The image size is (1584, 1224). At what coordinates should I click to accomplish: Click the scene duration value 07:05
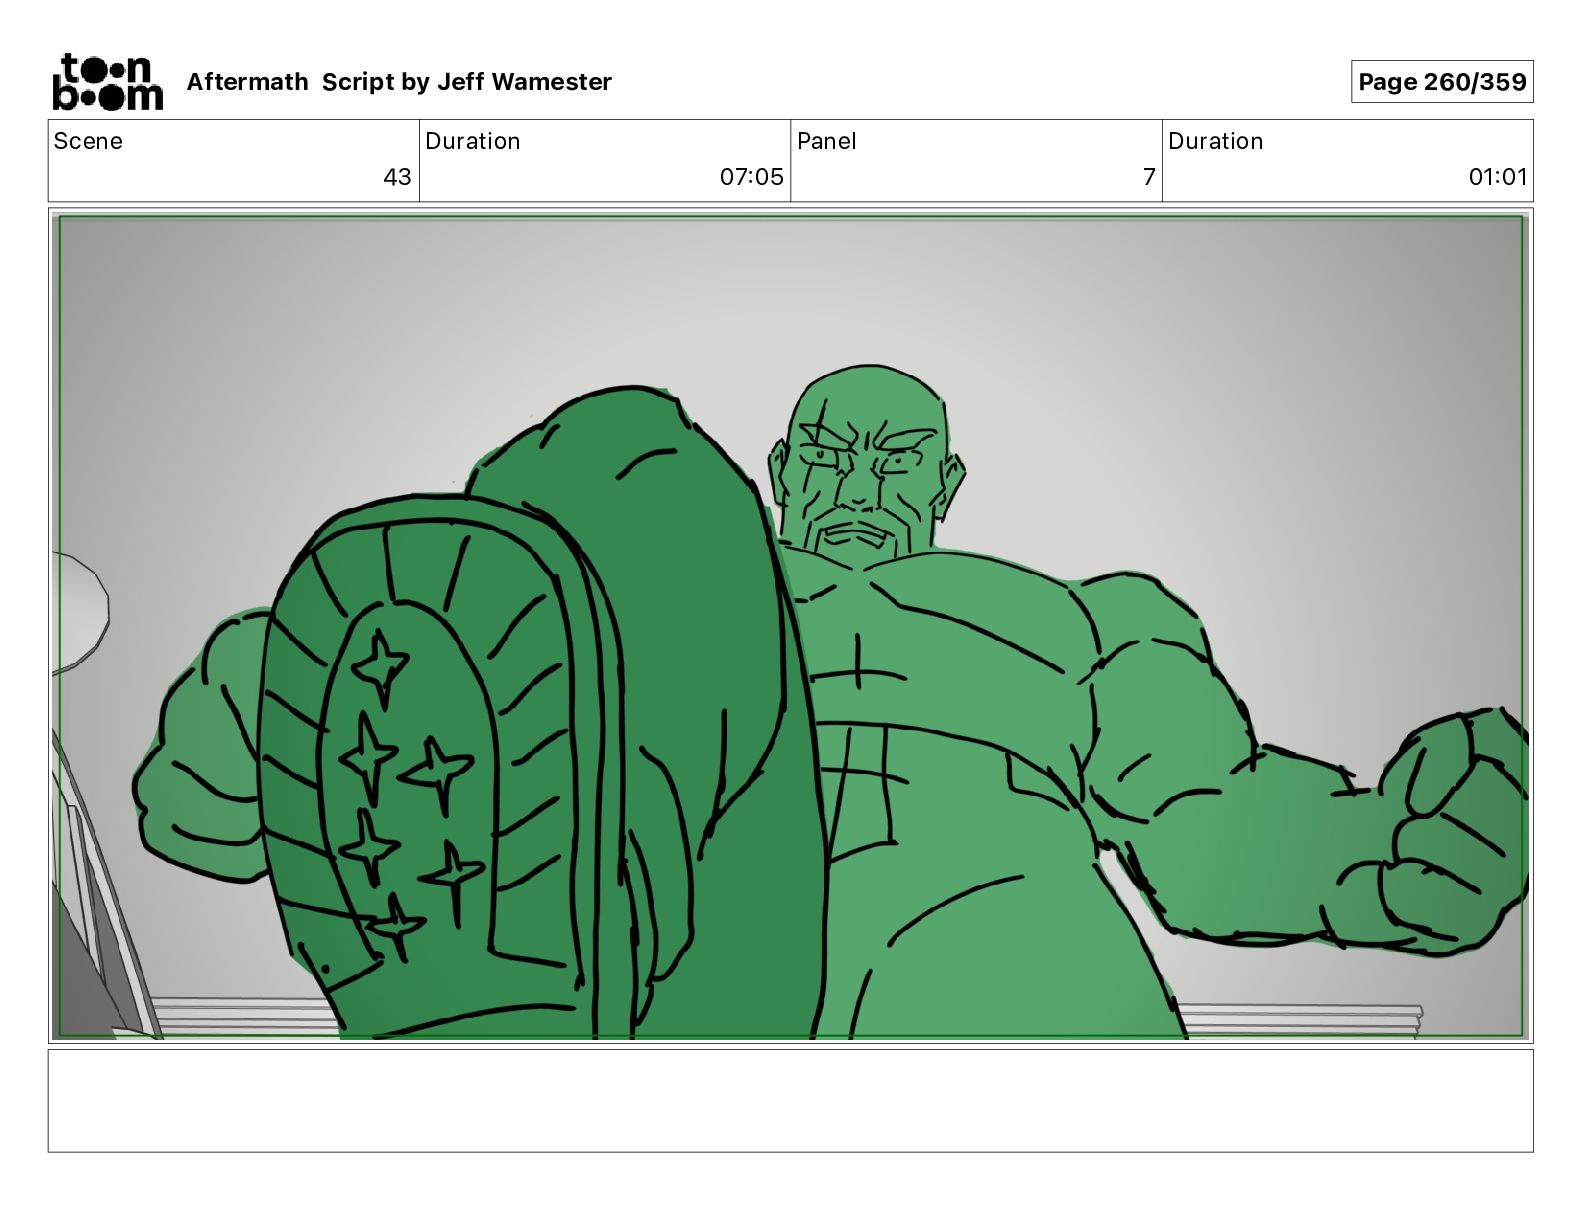(x=751, y=177)
